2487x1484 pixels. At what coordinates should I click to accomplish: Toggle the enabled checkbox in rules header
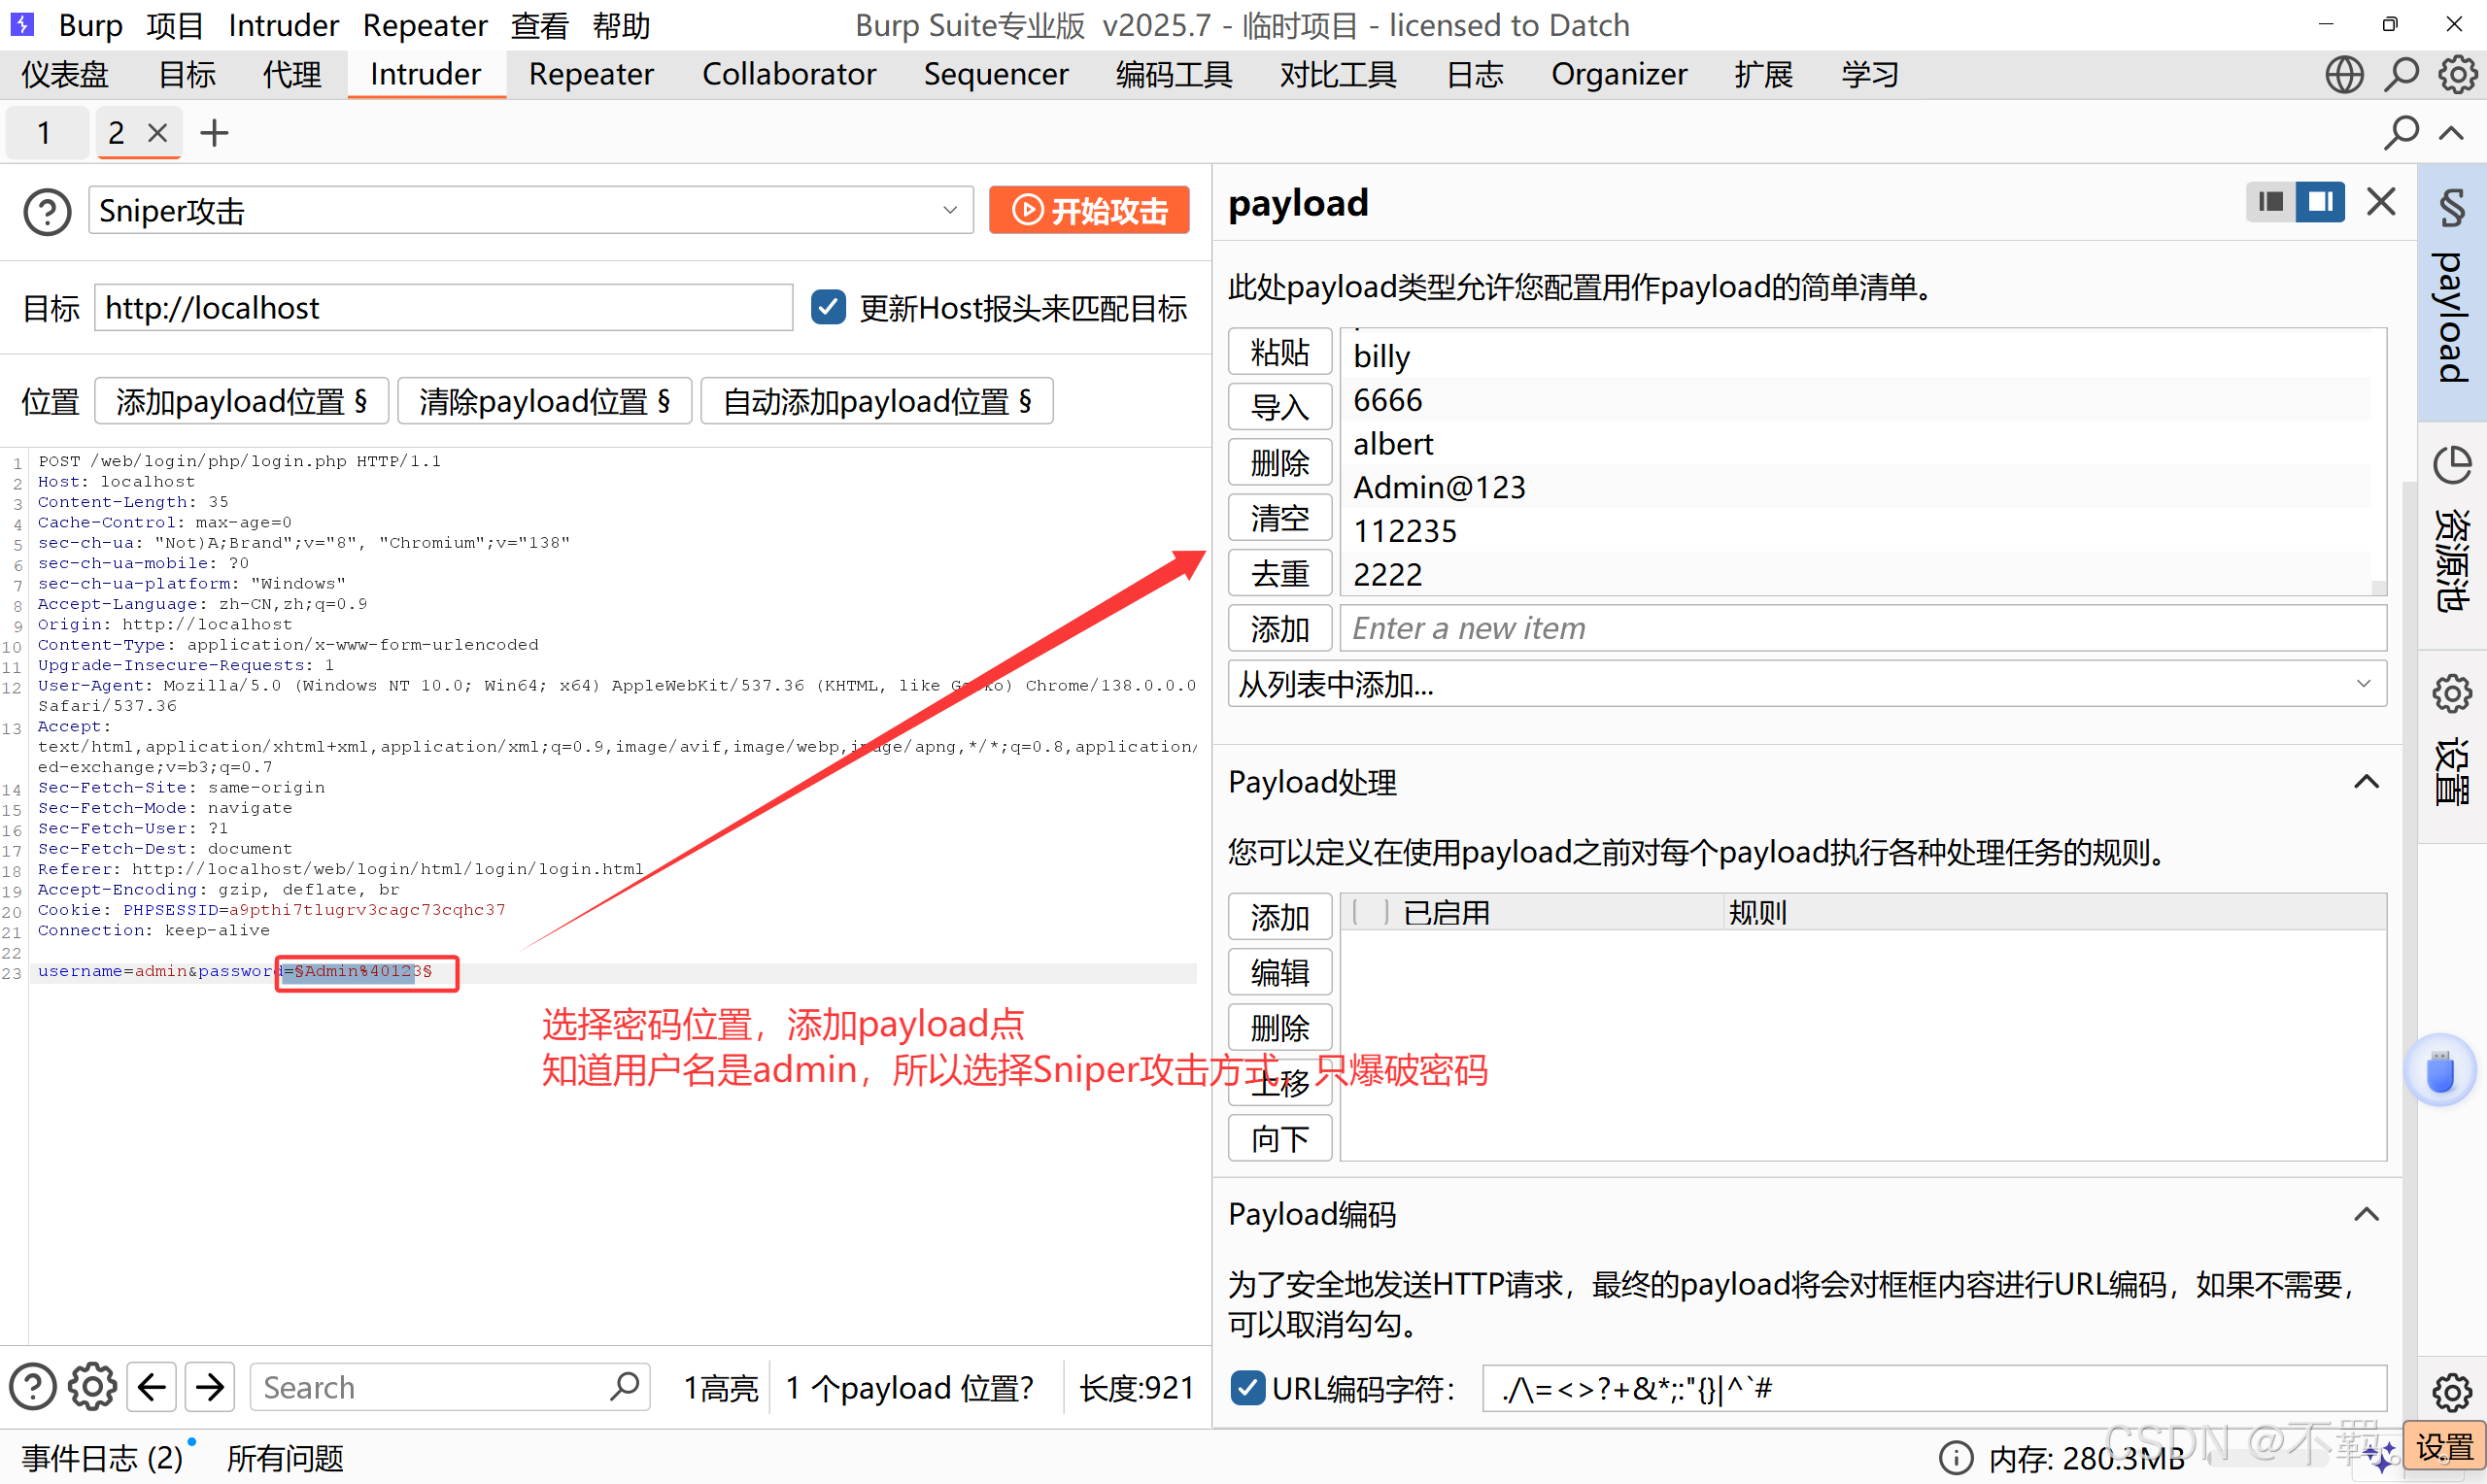tap(1370, 912)
